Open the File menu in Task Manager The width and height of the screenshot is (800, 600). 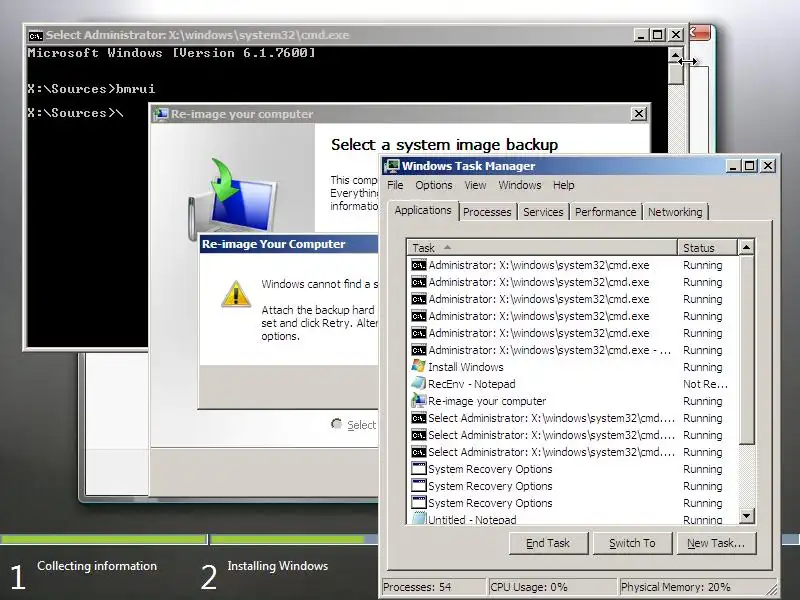click(395, 185)
